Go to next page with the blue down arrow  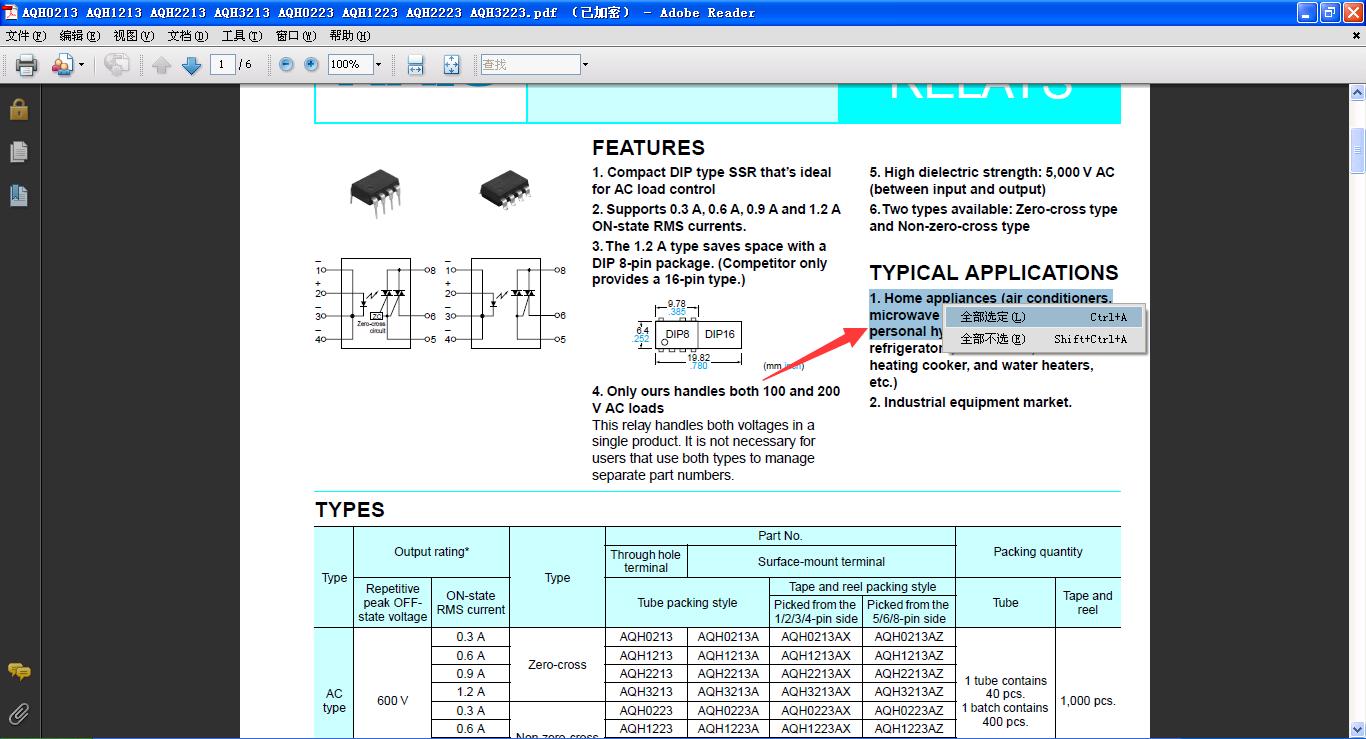pyautogui.click(x=192, y=65)
